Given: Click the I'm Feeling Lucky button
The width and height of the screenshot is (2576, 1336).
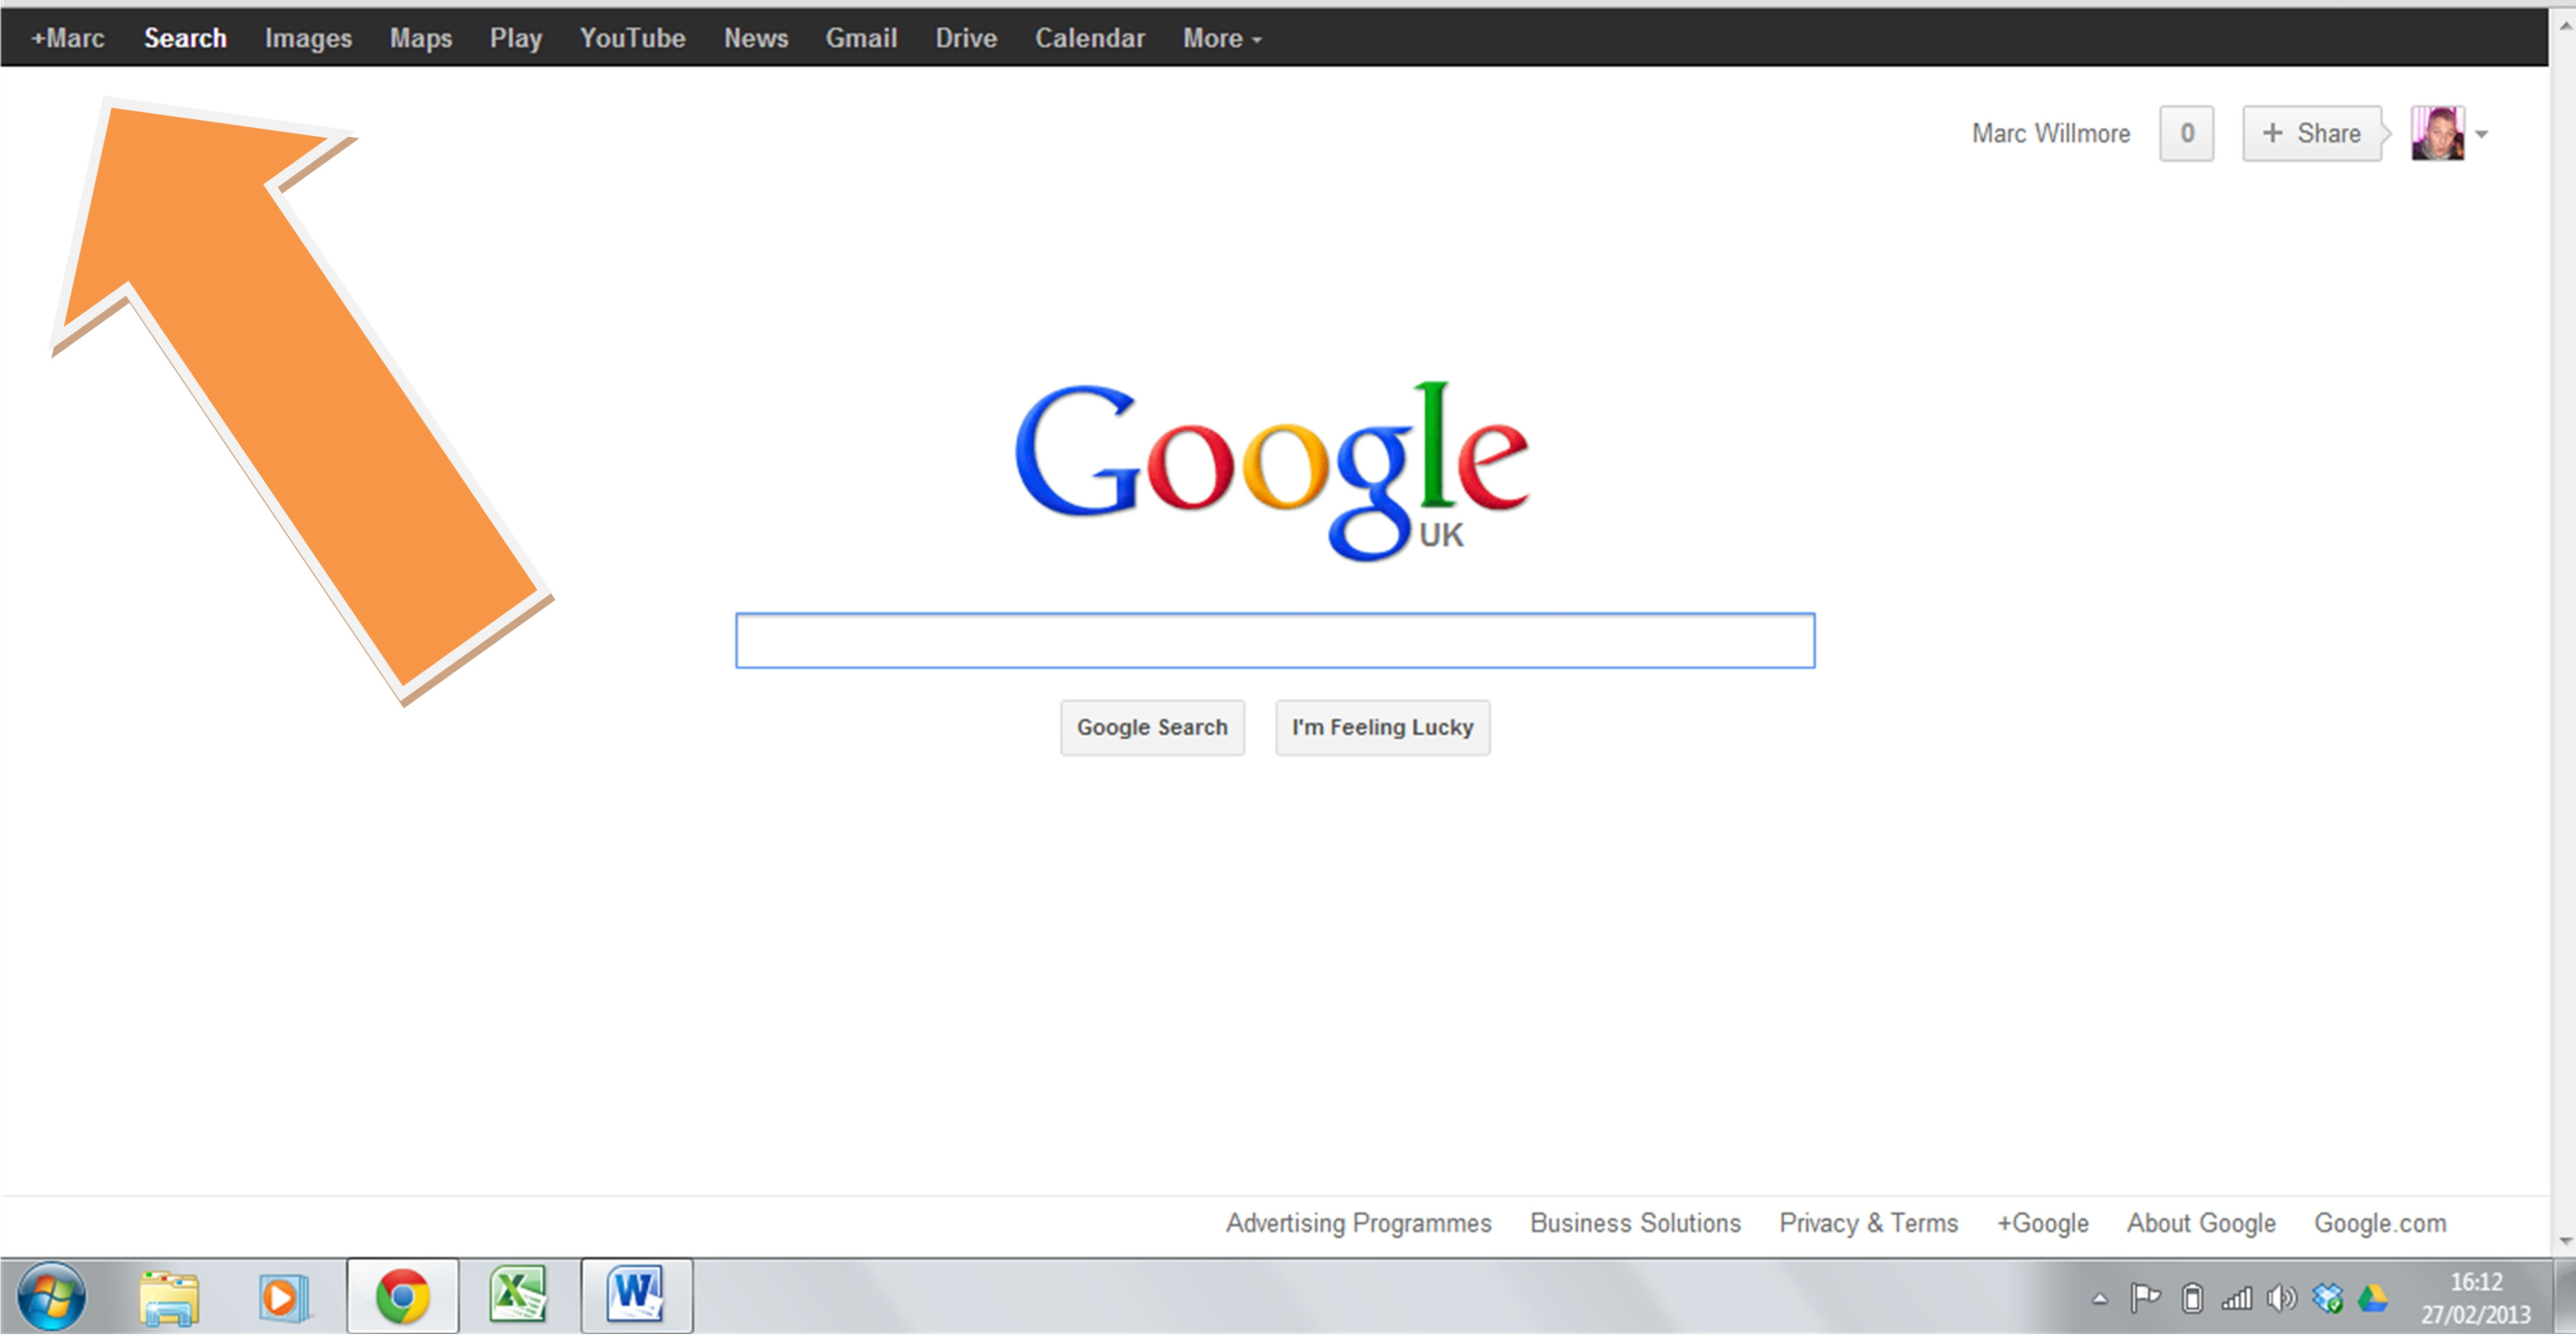Looking at the screenshot, I should point(1382,728).
